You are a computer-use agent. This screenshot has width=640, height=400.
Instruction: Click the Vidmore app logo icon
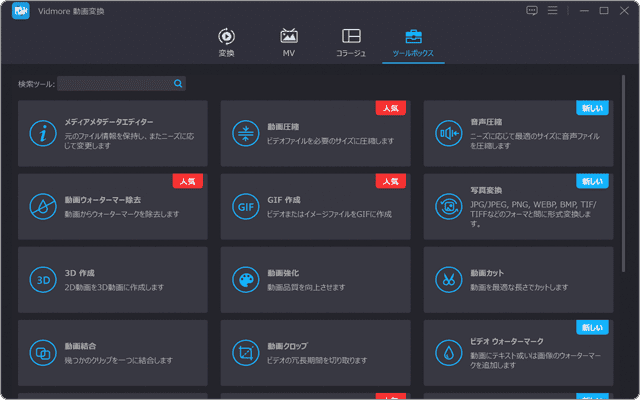(x=21, y=11)
